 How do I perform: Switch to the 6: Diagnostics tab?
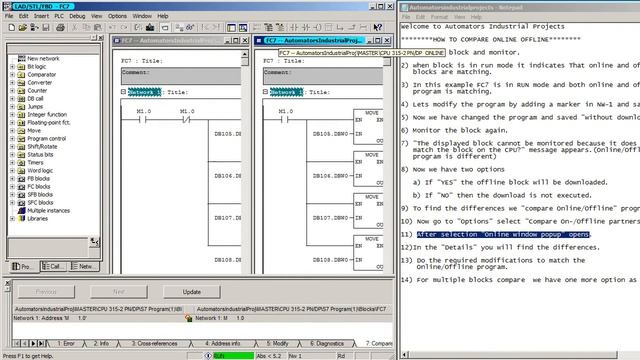tap(327, 344)
